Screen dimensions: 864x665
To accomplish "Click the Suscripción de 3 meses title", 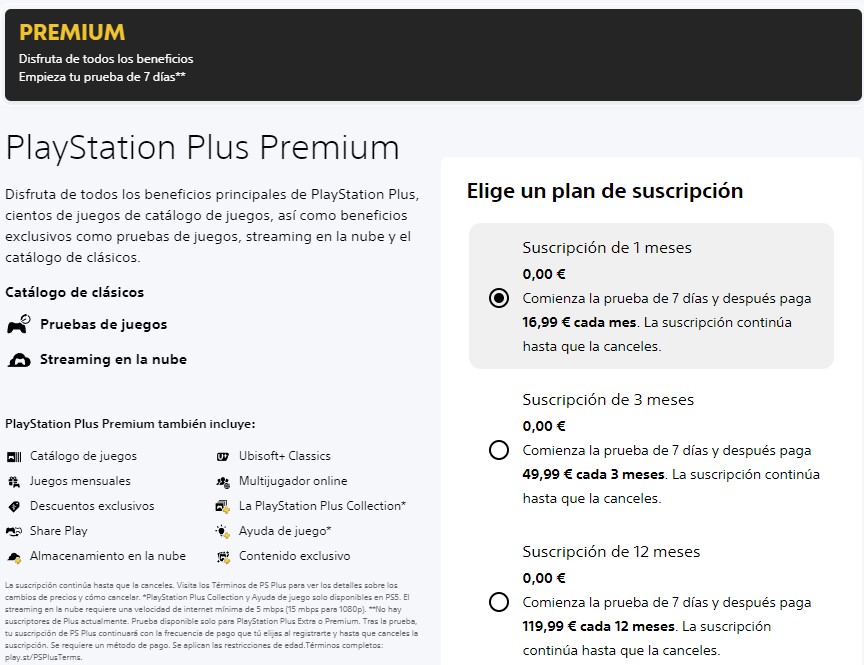I will point(607,400).
